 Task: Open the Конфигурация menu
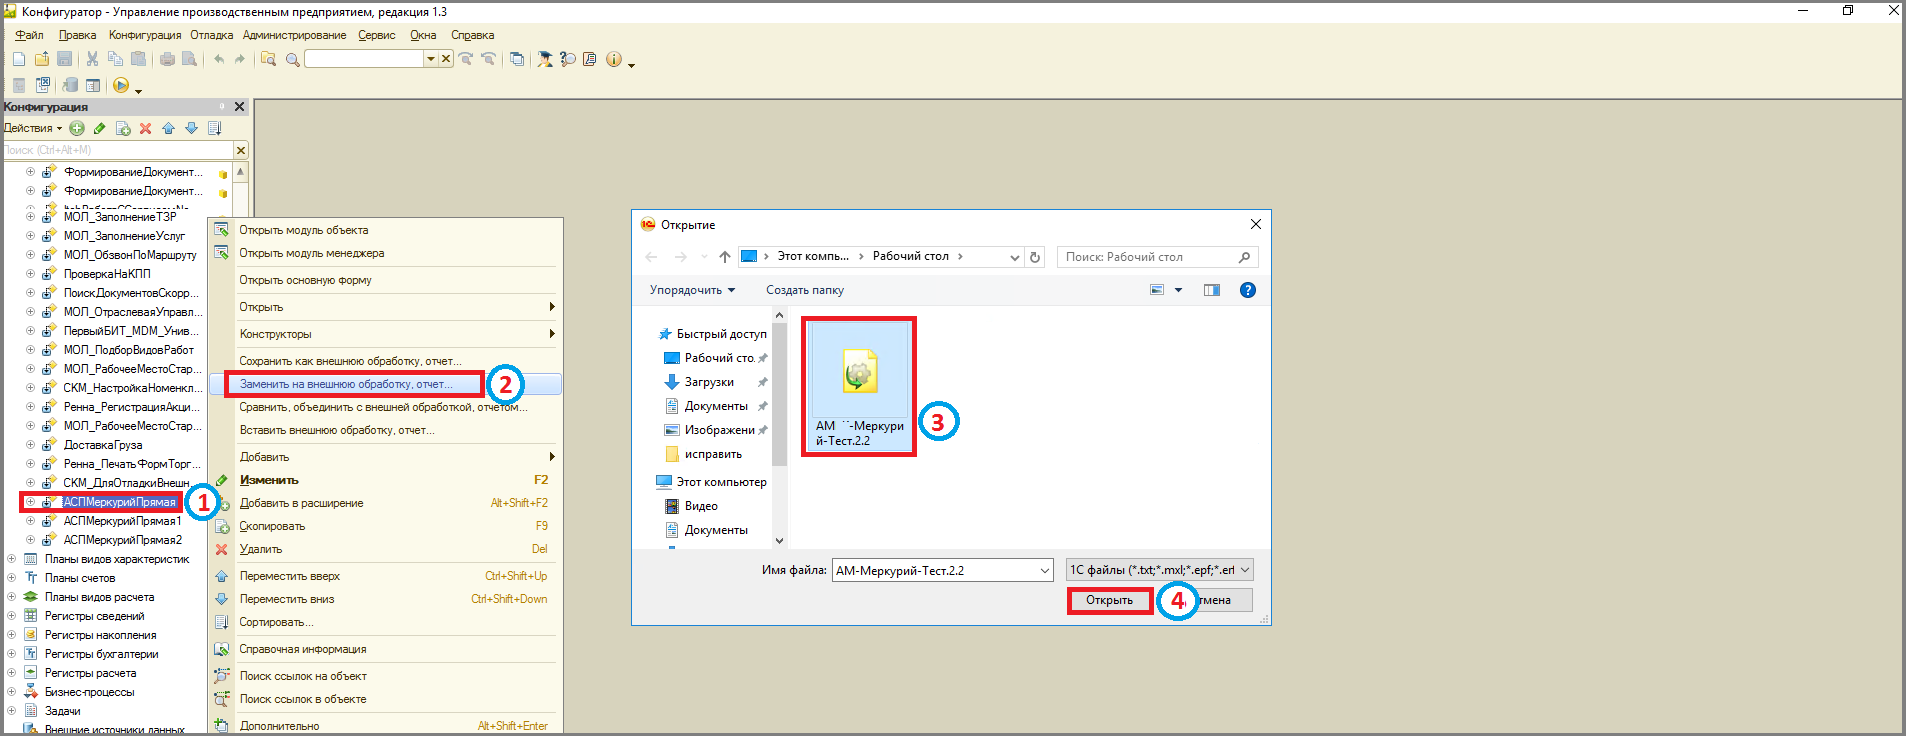145,35
